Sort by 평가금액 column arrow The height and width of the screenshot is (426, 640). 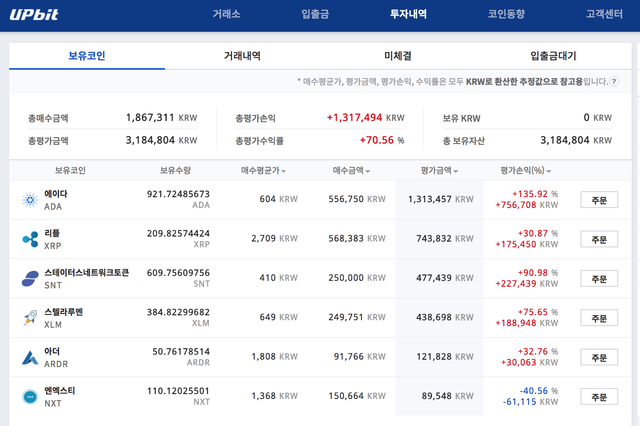click(x=456, y=171)
